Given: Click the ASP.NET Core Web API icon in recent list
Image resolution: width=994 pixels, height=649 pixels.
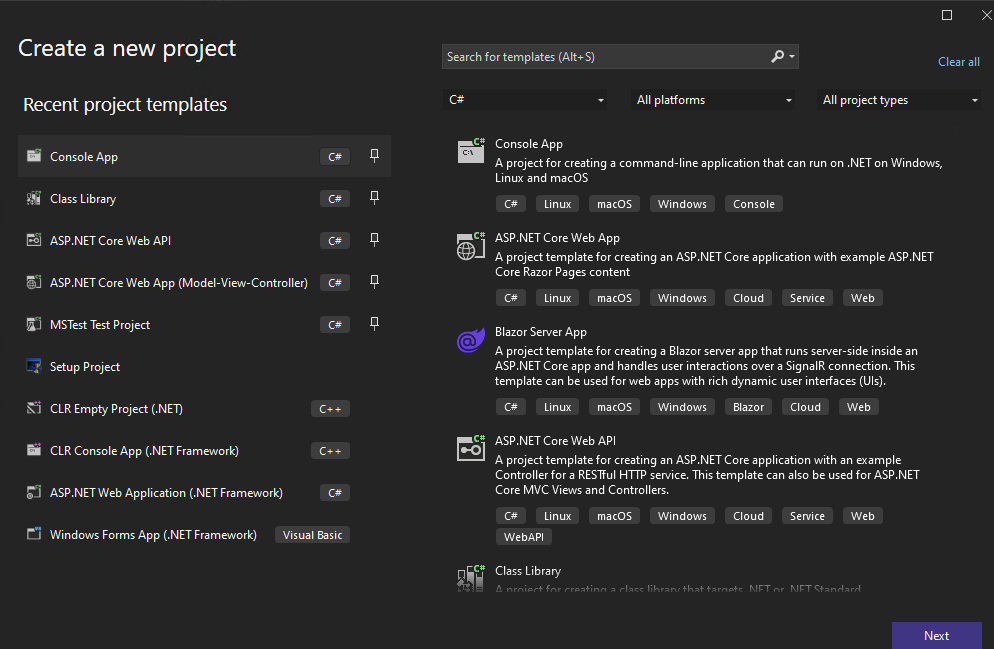Looking at the screenshot, I should point(34,240).
